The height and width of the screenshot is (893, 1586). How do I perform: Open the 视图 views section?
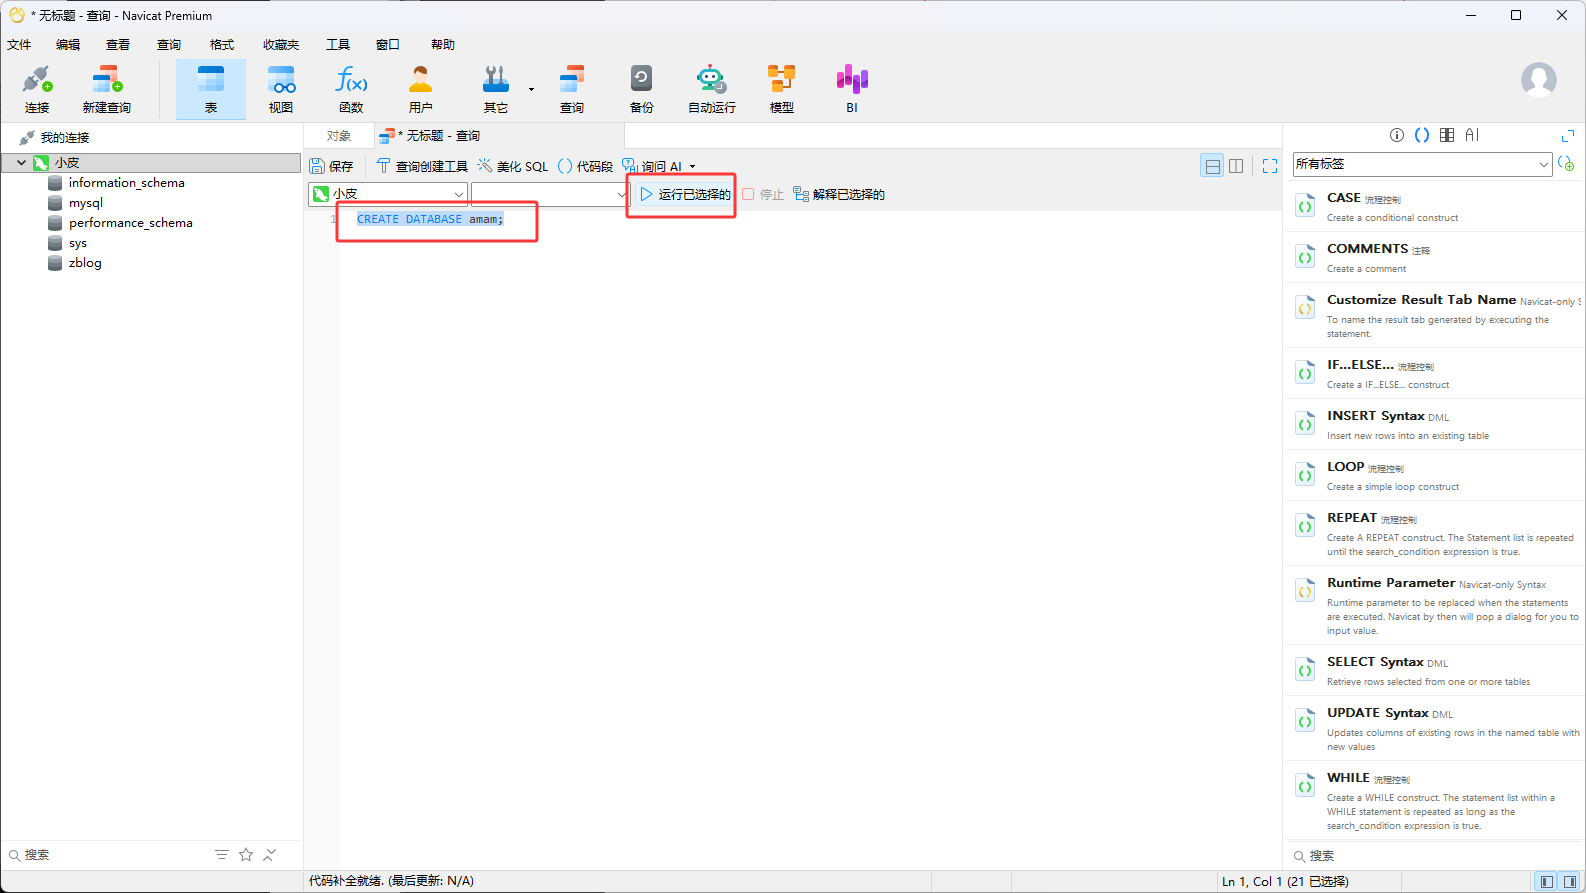coord(281,89)
